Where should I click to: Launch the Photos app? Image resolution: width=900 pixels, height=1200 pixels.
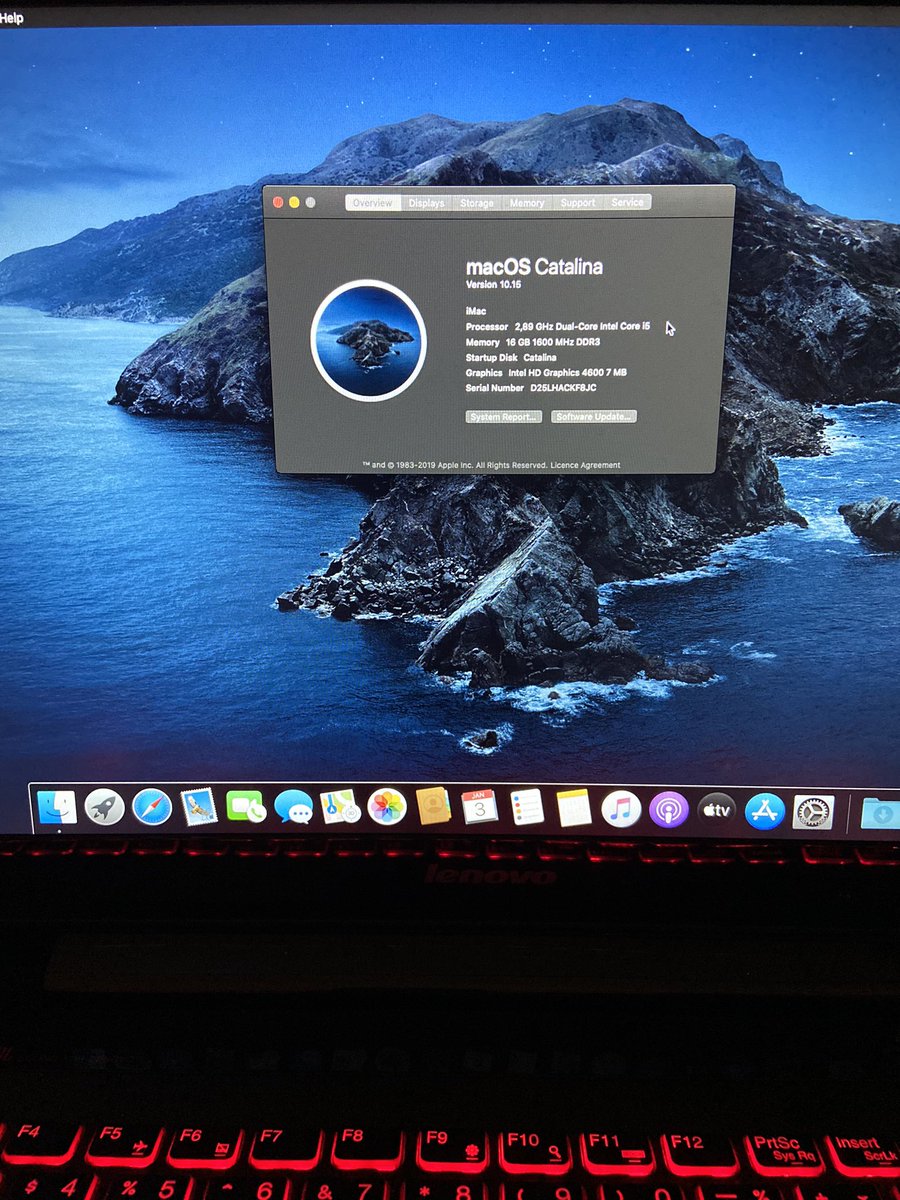tap(387, 806)
